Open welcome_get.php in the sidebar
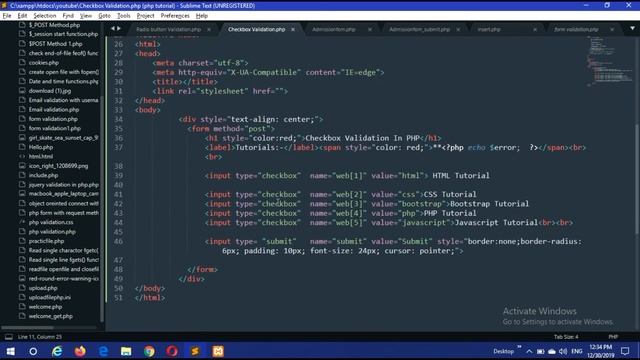Screen dimensions: 640x360 [x=51, y=316]
